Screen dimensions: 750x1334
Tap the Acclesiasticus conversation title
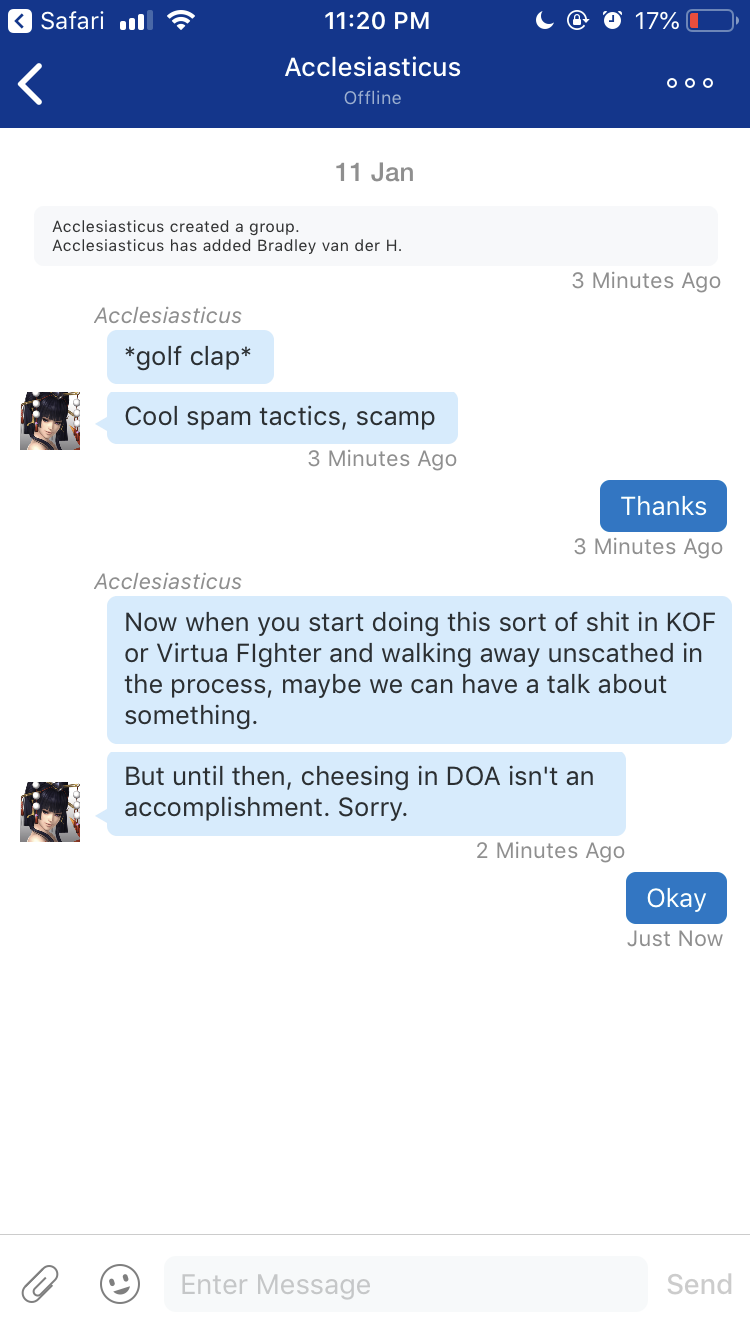coord(372,68)
